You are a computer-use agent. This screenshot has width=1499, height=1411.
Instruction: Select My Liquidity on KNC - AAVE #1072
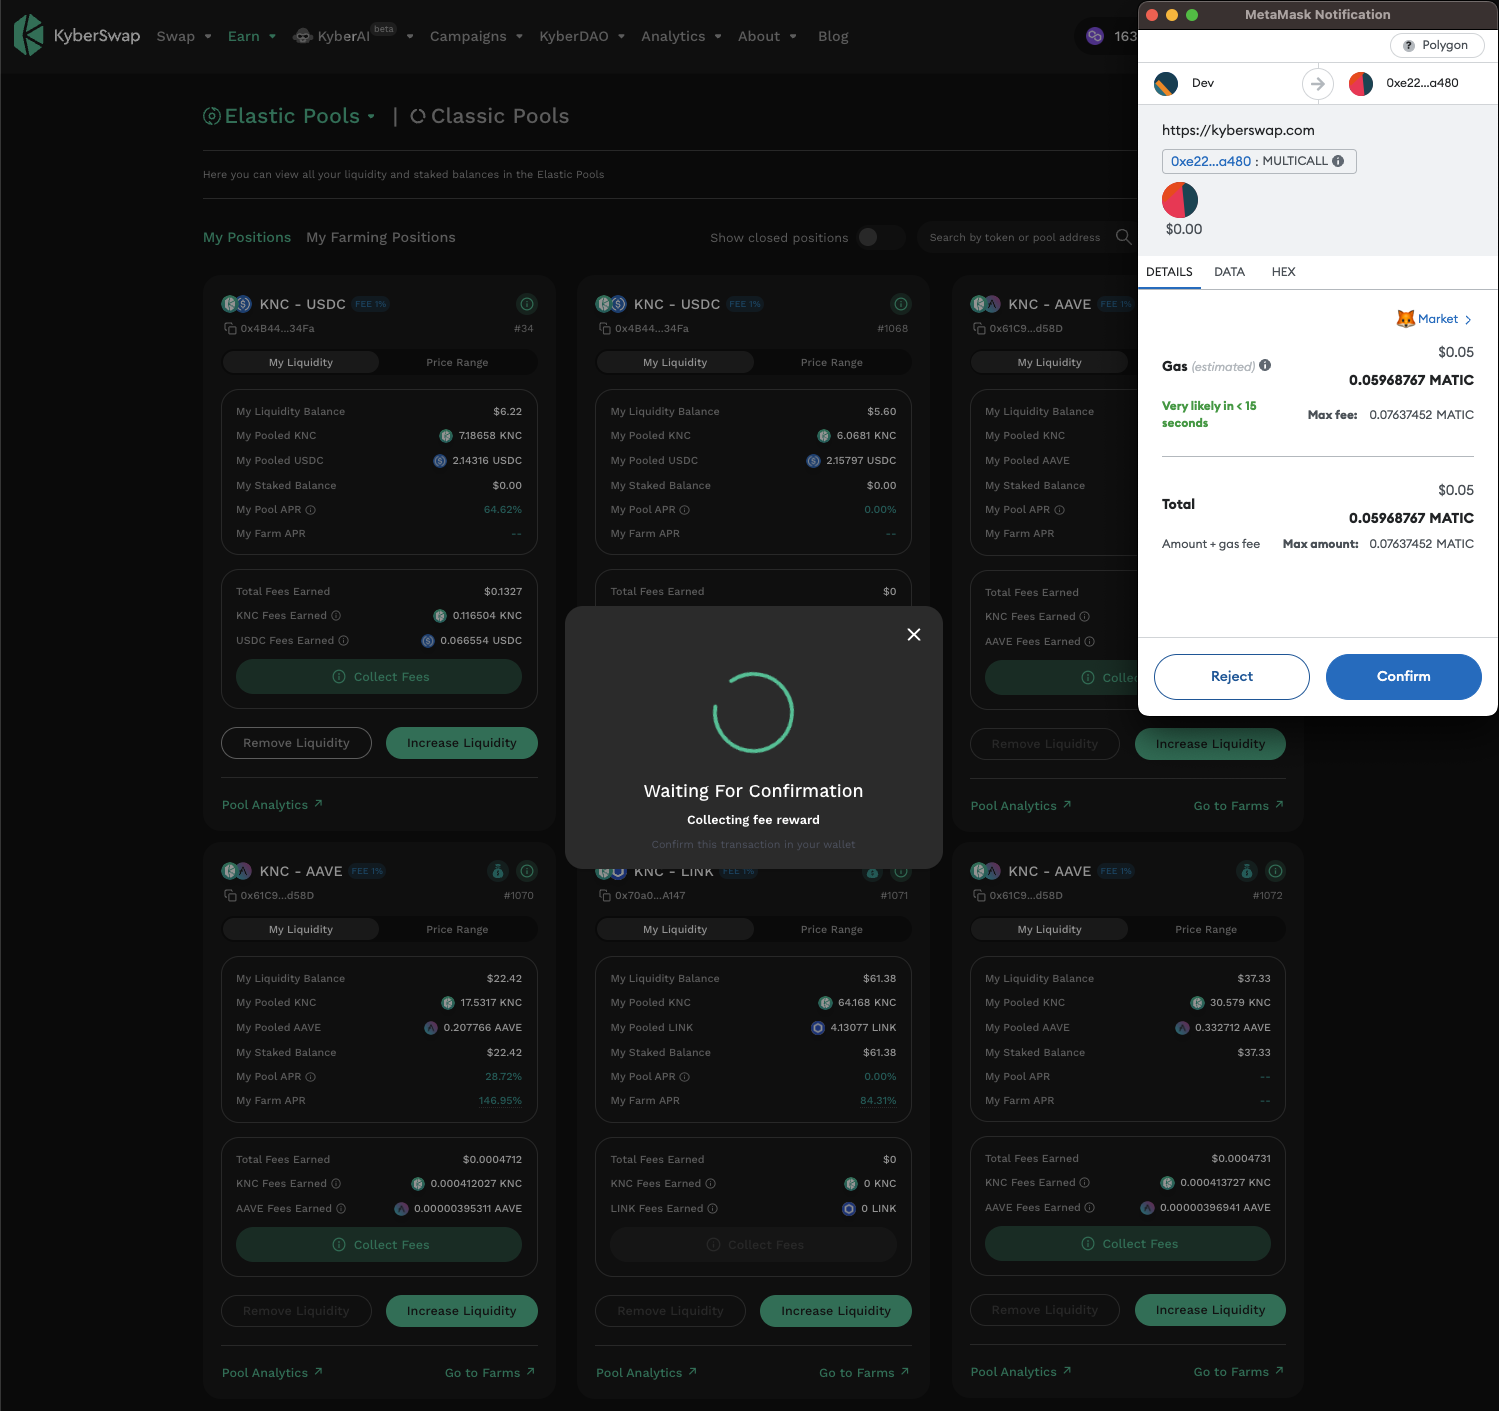pyautogui.click(x=1049, y=929)
